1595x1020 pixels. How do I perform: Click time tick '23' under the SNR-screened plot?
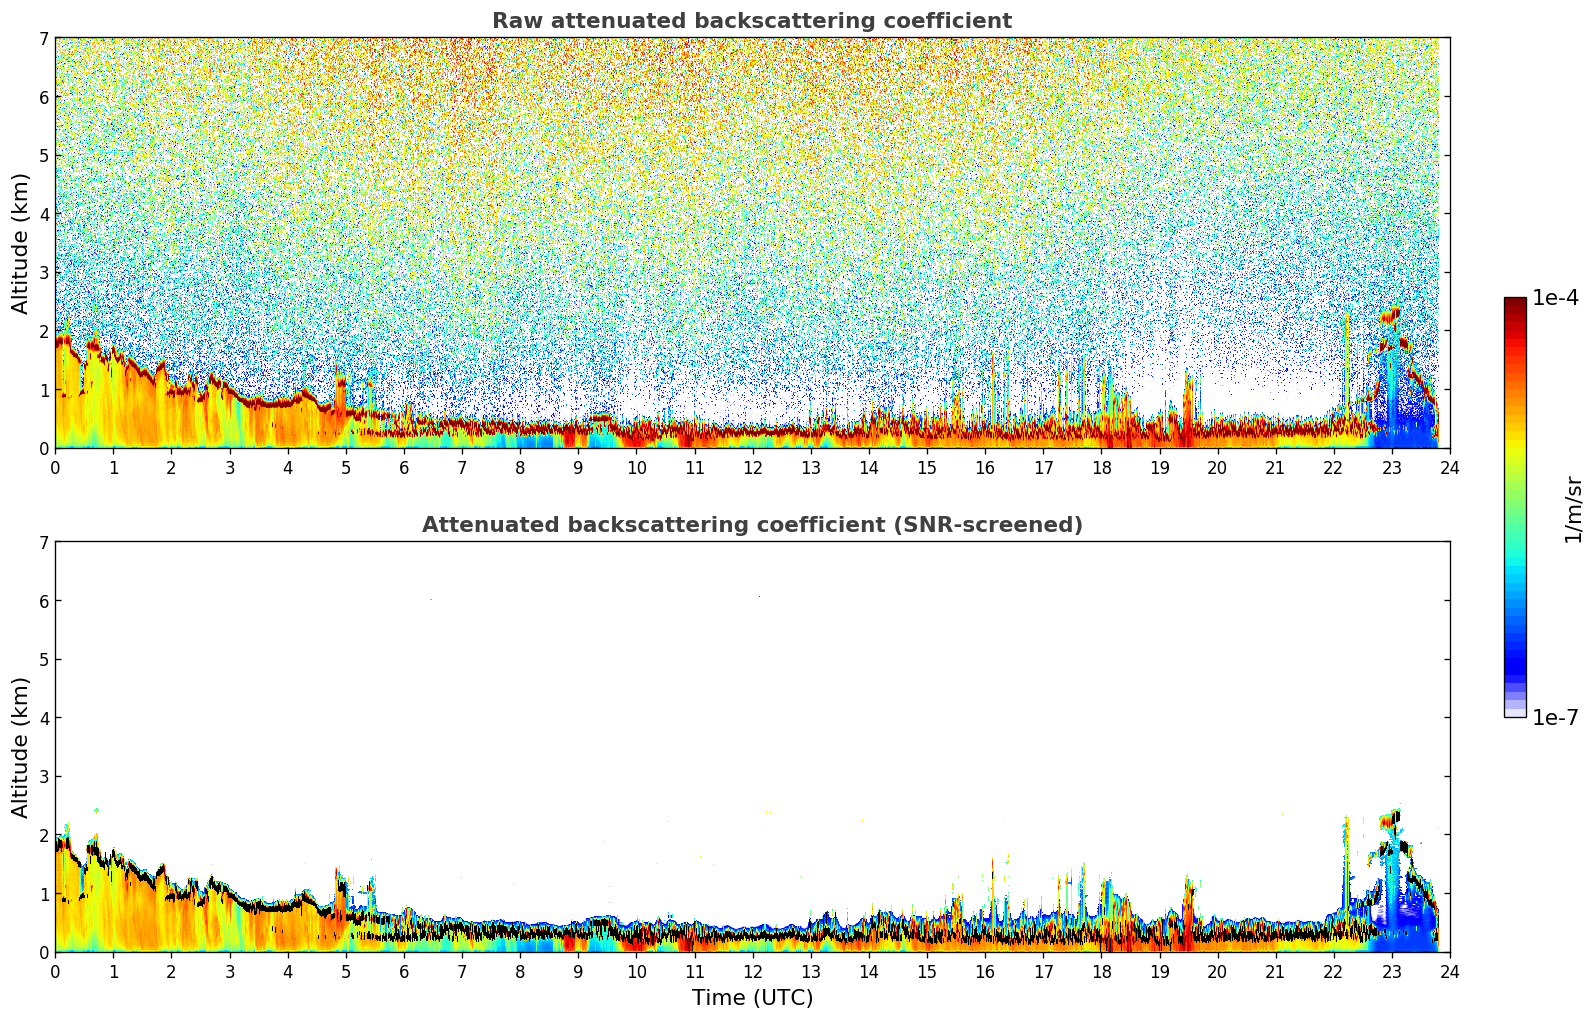1392,972
